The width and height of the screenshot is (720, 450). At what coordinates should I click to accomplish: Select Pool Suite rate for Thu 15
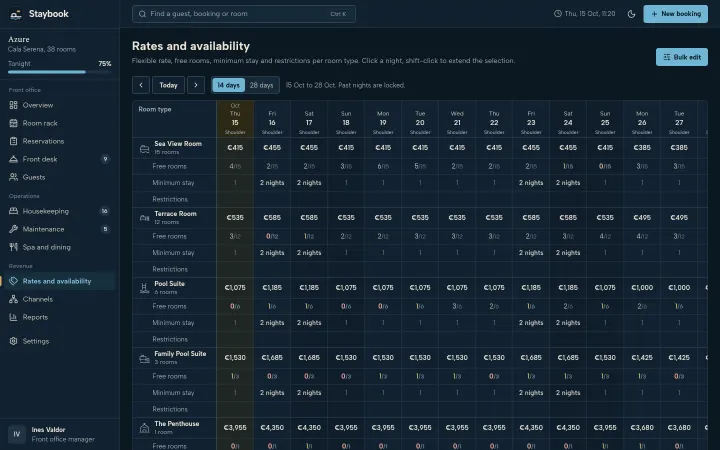(235, 288)
